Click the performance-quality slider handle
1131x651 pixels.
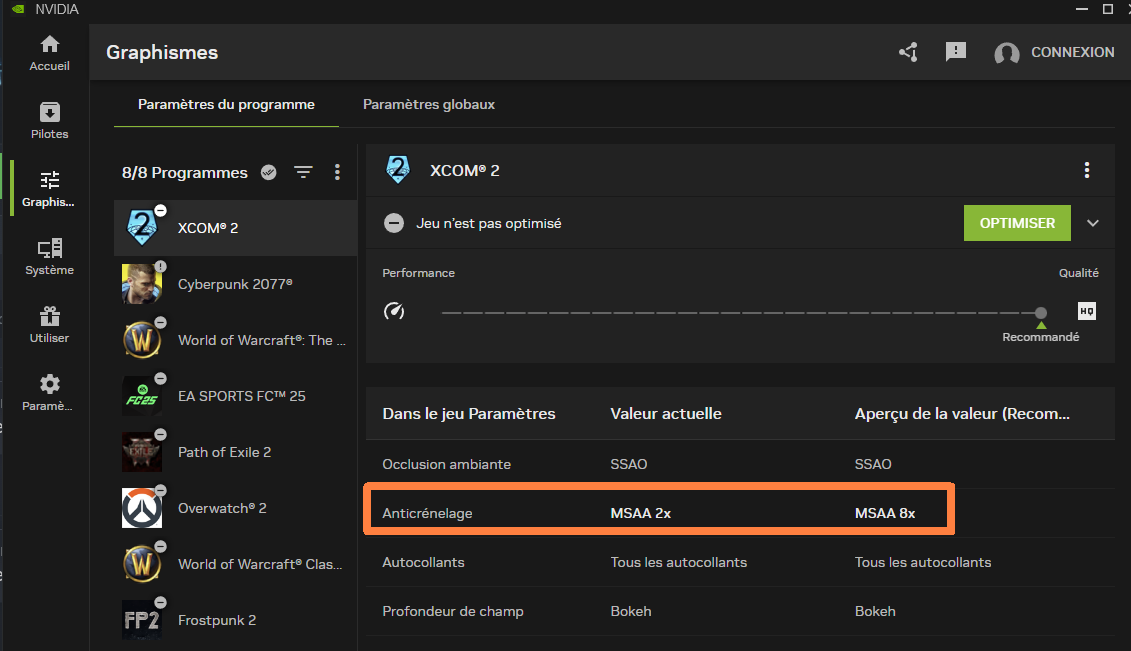[x=1041, y=313]
